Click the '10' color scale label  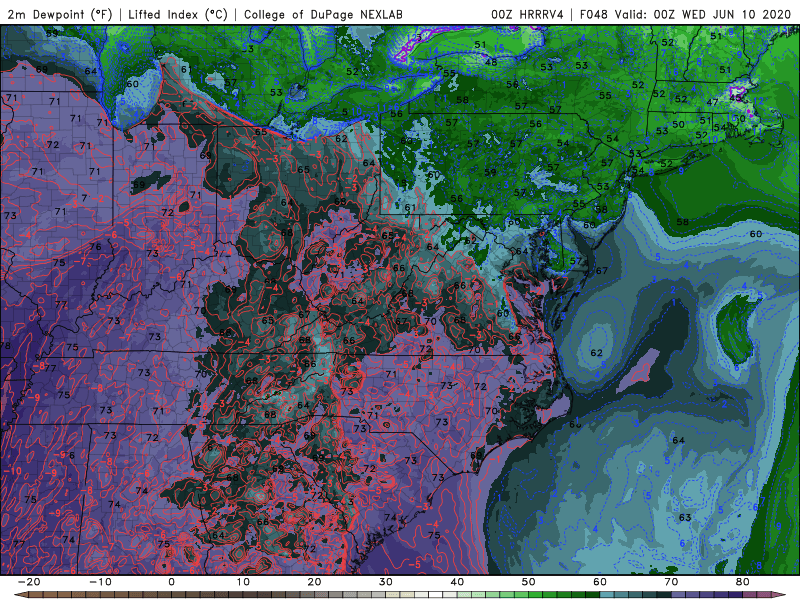(243, 582)
